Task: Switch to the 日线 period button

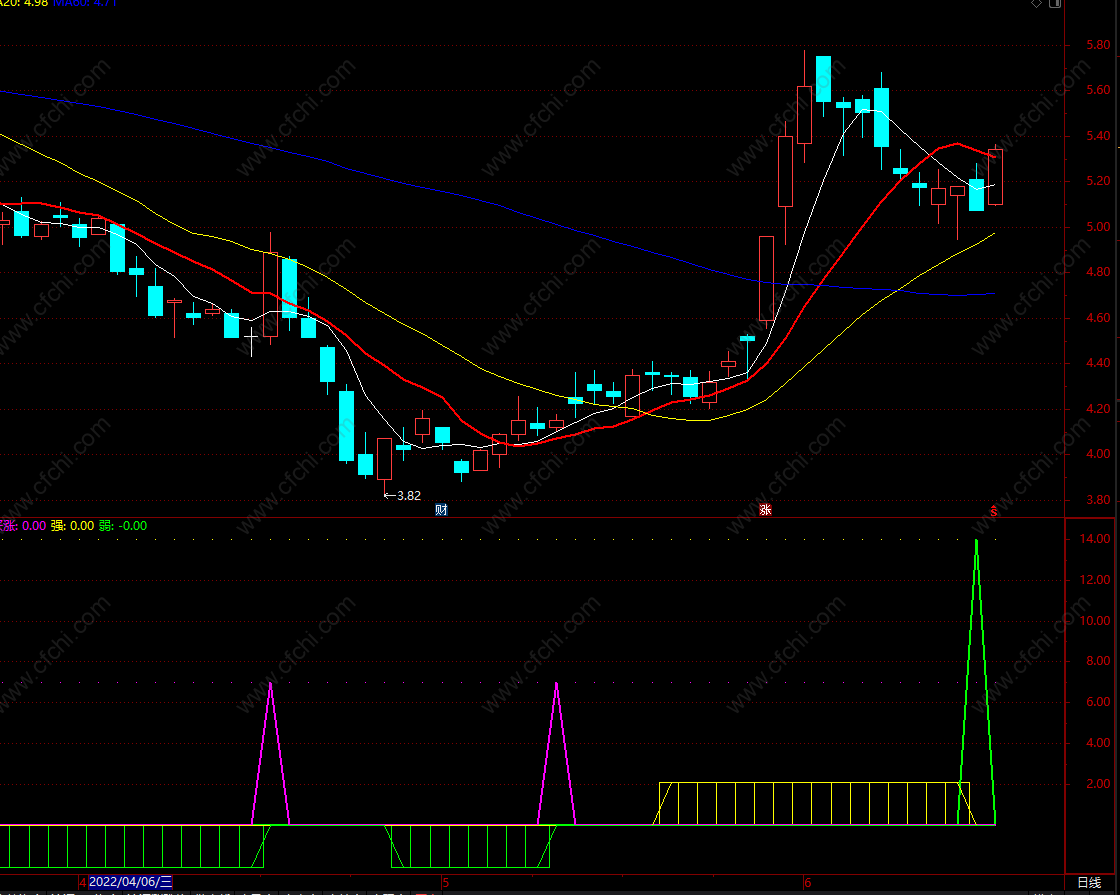Action: (1089, 883)
